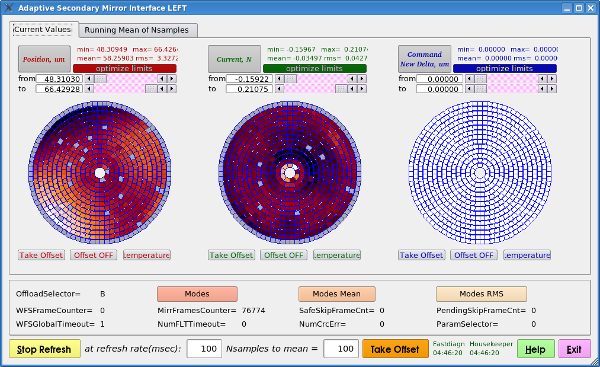Click right arrow of Command to scrollbar
Screen dimensions: 600x367
pyautogui.click(x=552, y=89)
